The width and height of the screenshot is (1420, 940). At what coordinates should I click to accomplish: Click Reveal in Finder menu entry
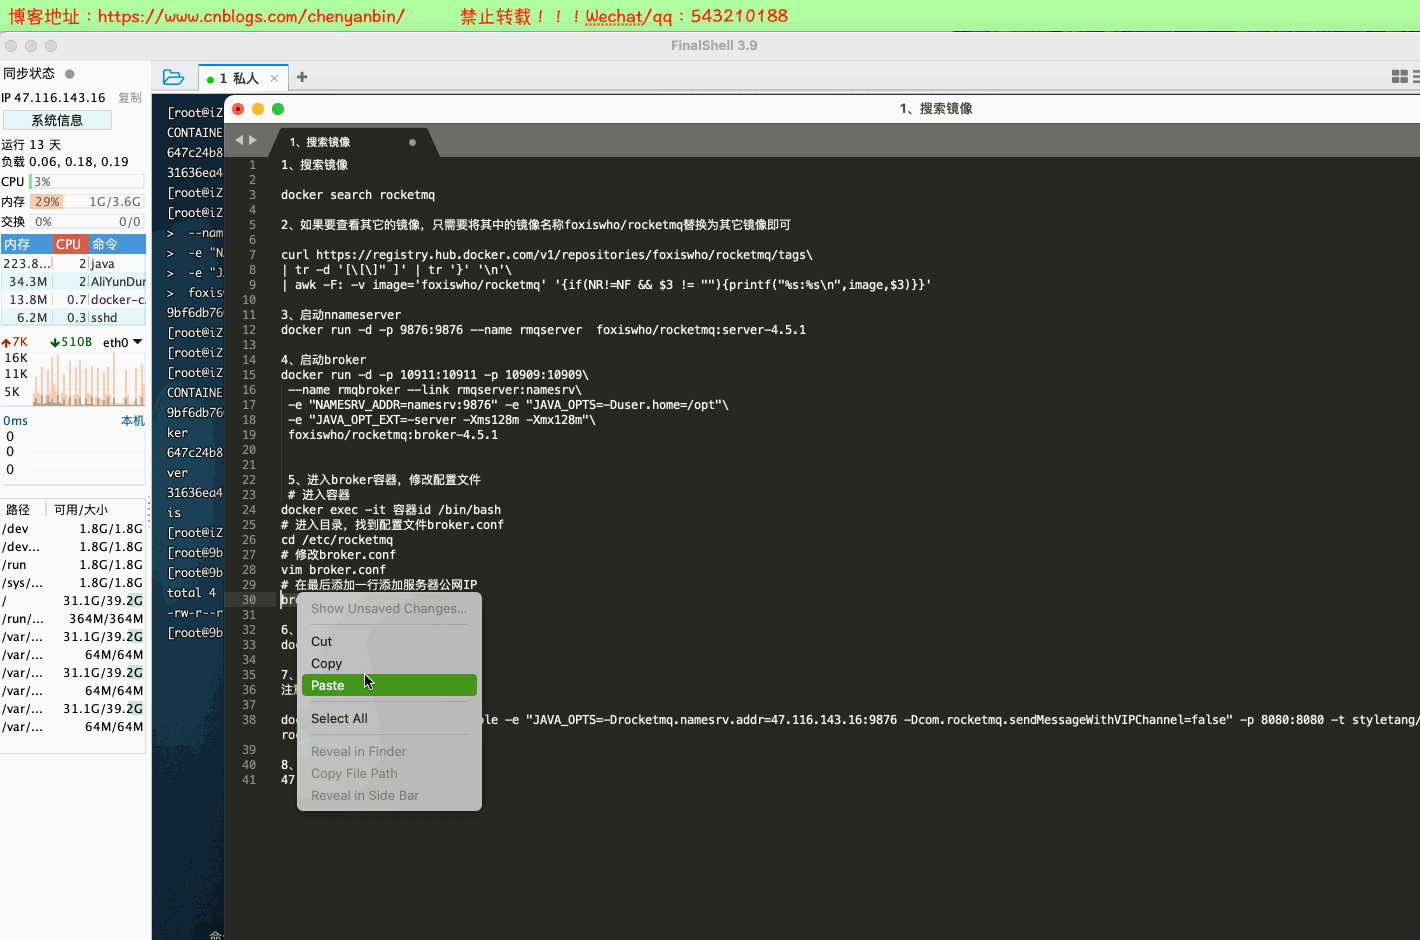(389, 751)
